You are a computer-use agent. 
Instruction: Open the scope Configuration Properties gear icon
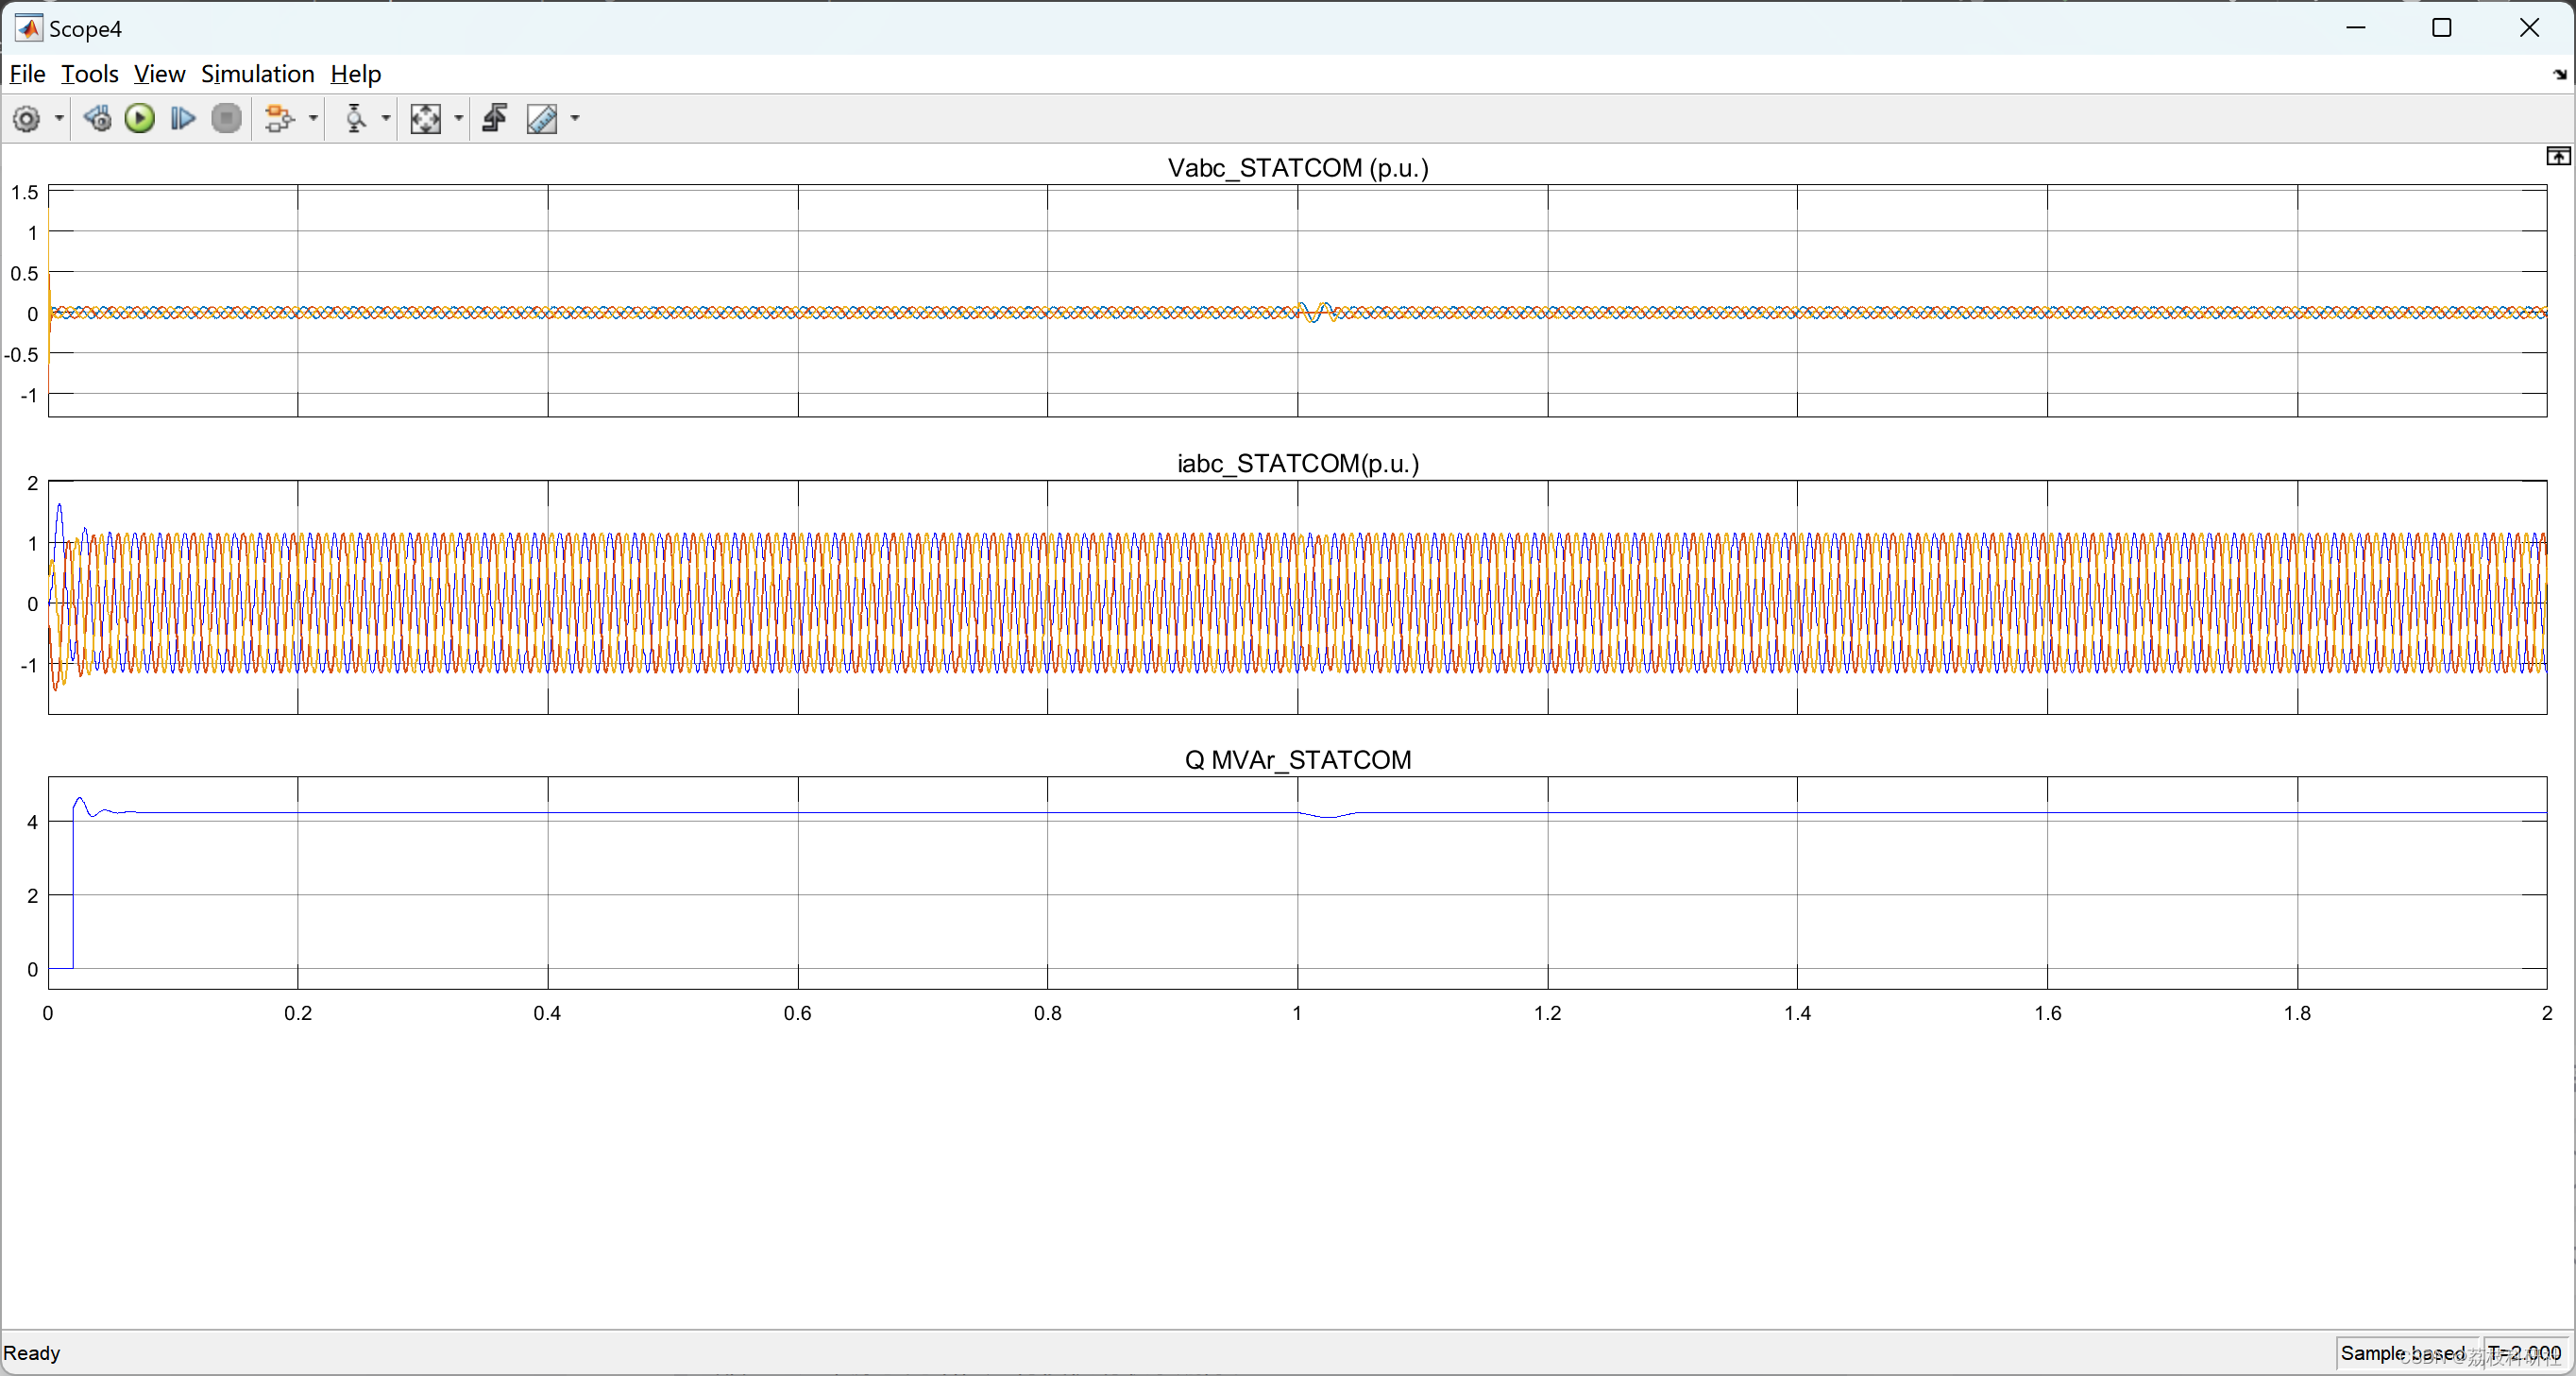click(x=27, y=119)
